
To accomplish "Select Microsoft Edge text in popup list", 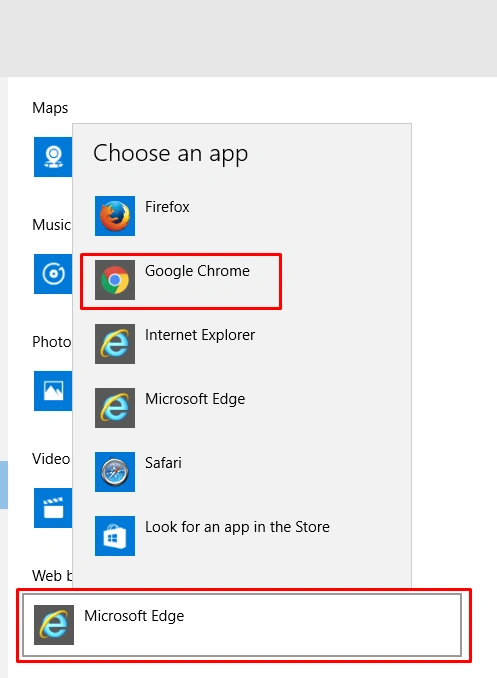I will pyautogui.click(x=195, y=399).
